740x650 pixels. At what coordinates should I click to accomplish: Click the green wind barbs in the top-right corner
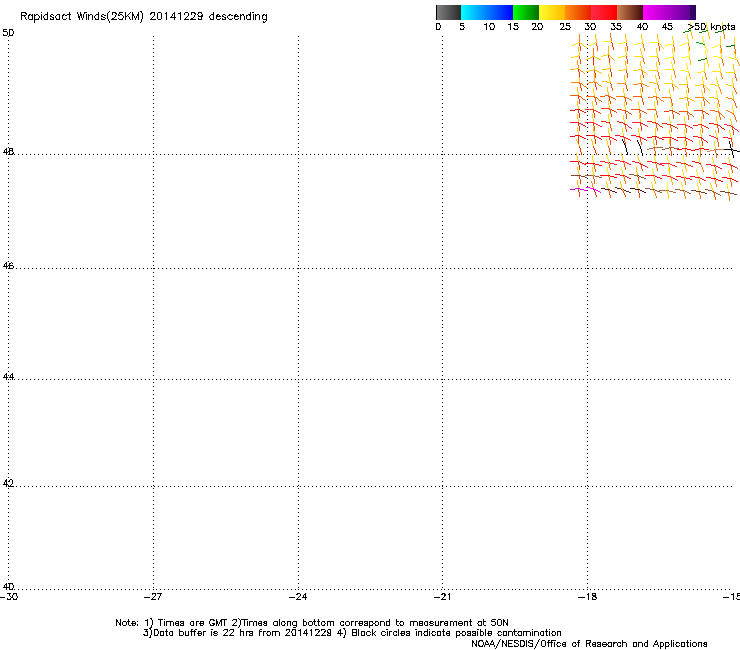pyautogui.click(x=709, y=45)
